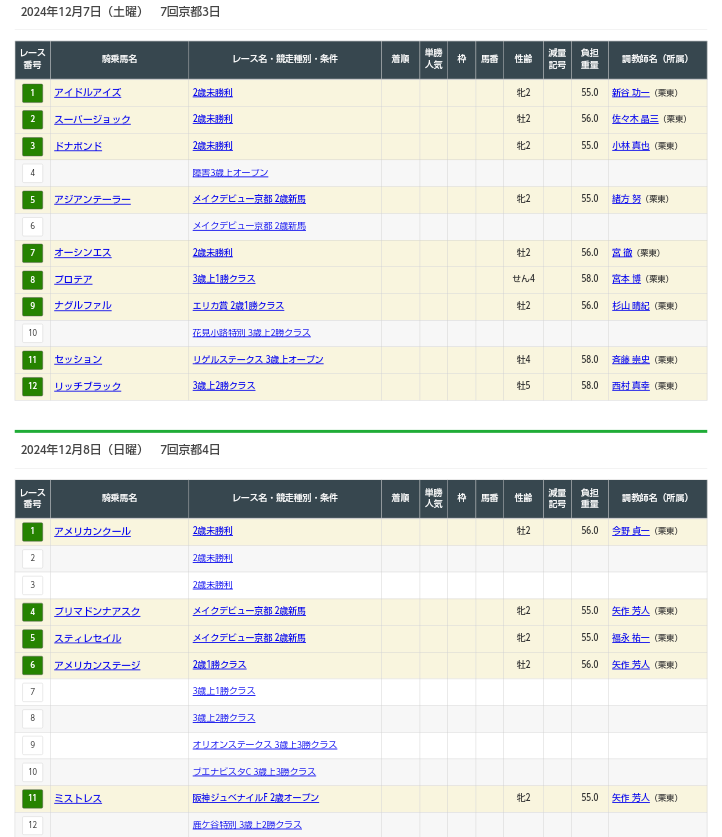This screenshot has width=722, height=837.
Task: Open trainer link 宮 徹
Action: [622, 252]
